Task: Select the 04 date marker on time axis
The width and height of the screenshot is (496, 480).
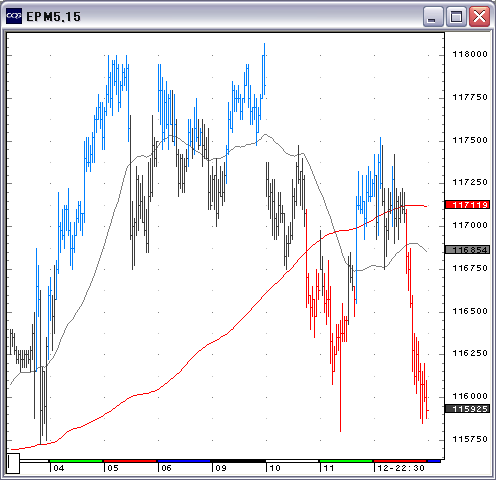Action: [59, 468]
